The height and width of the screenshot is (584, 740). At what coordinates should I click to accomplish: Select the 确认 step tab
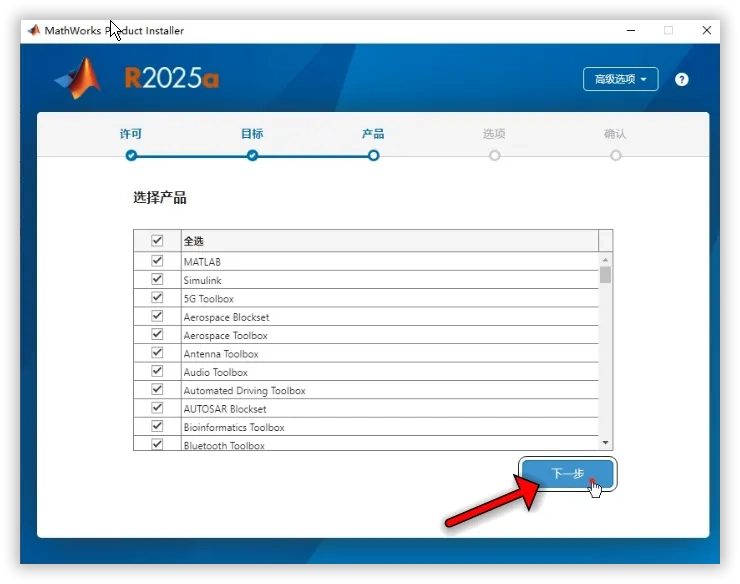pos(615,134)
